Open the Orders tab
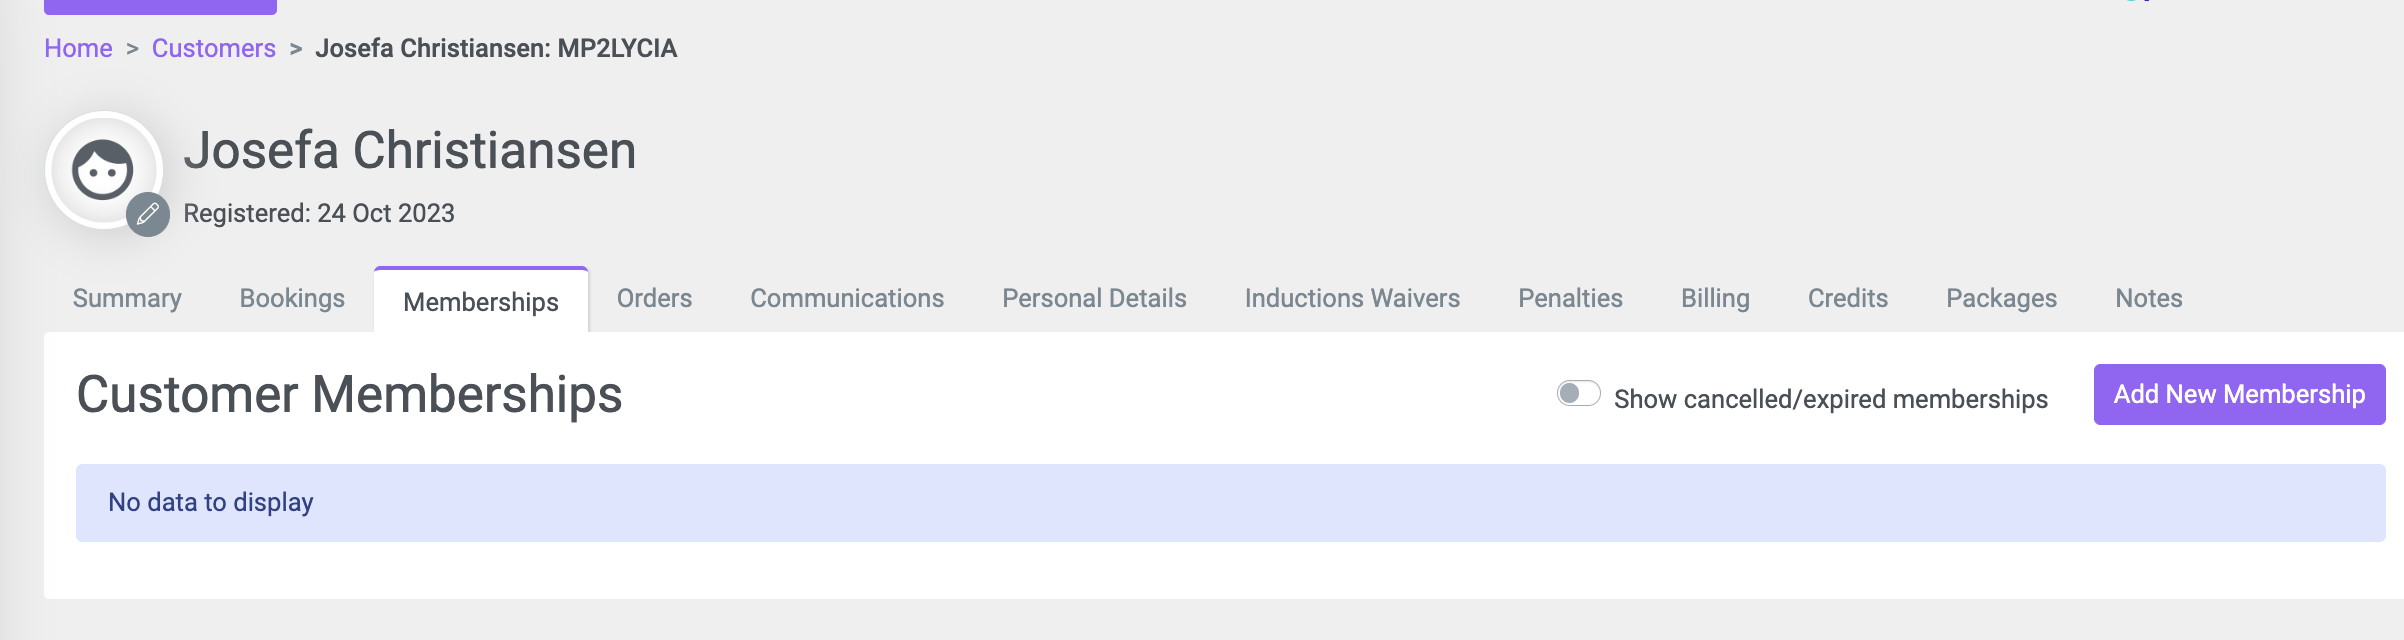This screenshot has width=2404, height=640. click(654, 298)
